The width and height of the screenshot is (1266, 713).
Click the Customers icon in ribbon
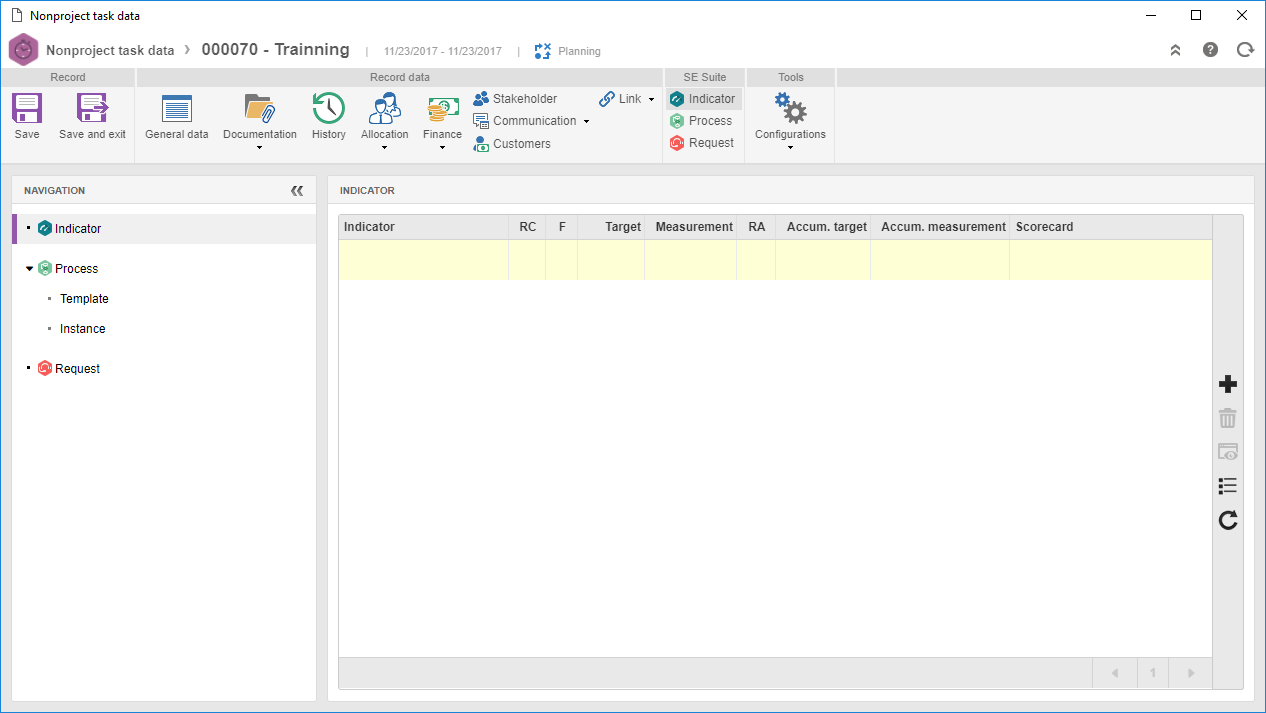[481, 143]
